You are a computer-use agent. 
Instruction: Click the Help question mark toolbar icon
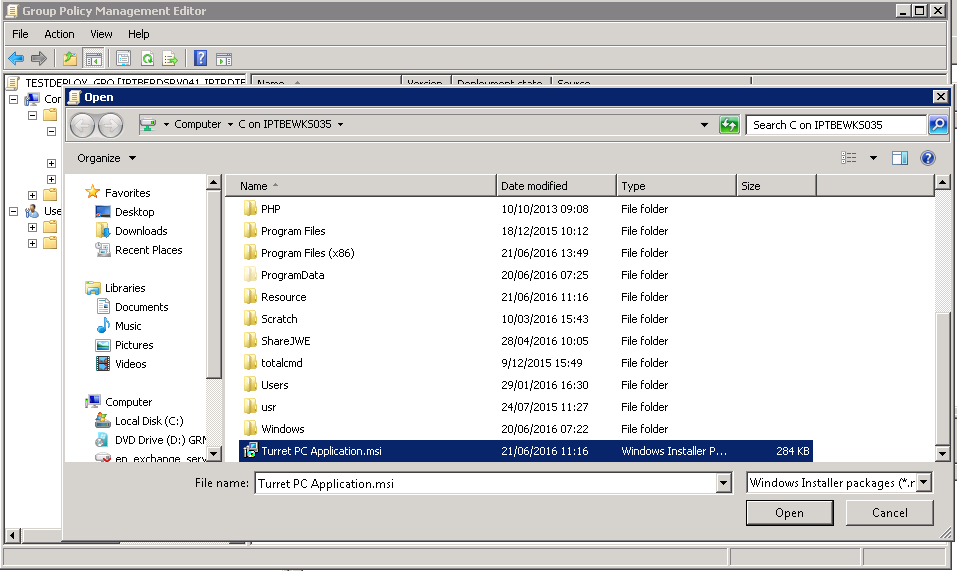(x=200, y=59)
